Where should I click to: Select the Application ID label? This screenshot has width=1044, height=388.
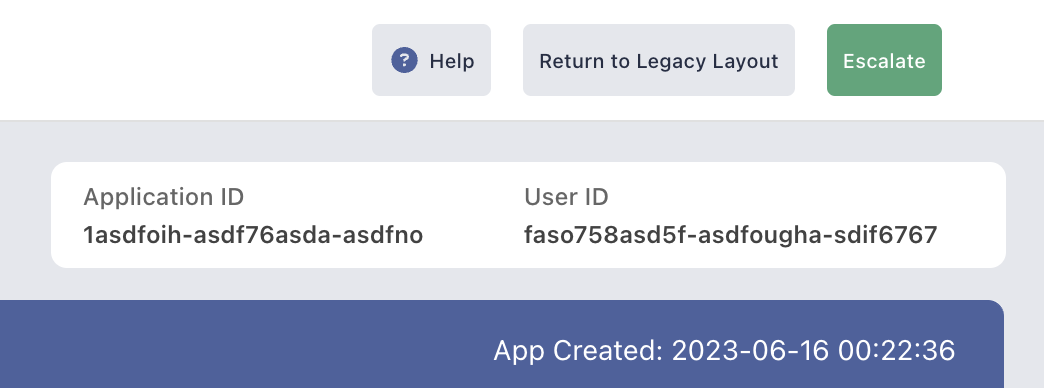pyautogui.click(x=164, y=197)
